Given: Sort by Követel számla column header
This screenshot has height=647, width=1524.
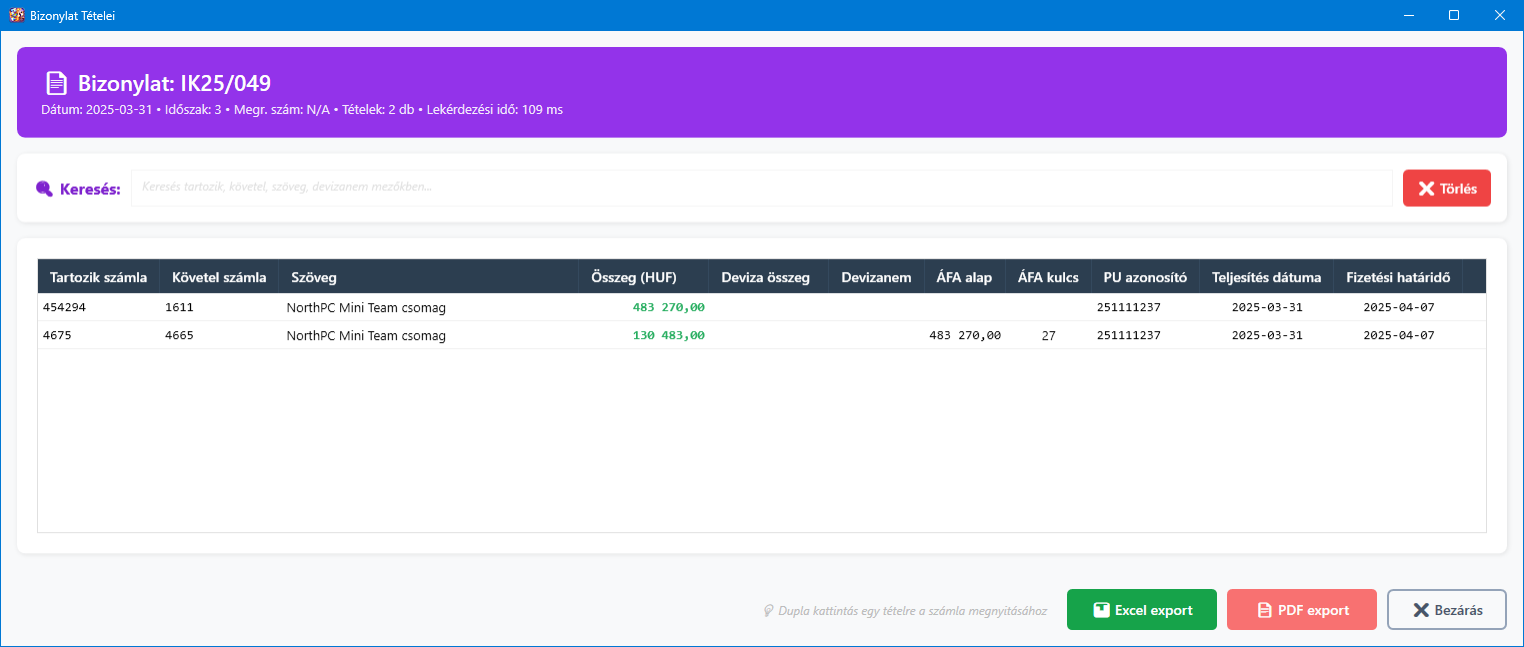Looking at the screenshot, I should coord(218,277).
